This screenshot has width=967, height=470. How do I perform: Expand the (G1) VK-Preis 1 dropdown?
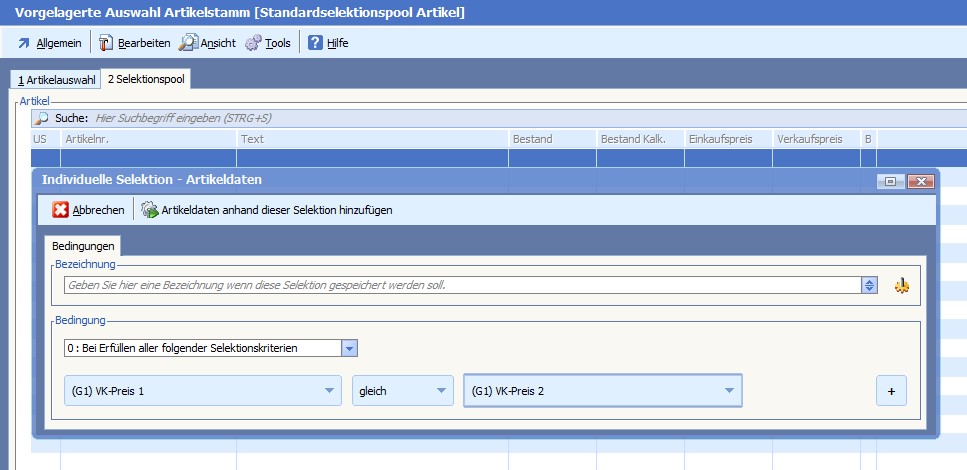click(x=329, y=391)
